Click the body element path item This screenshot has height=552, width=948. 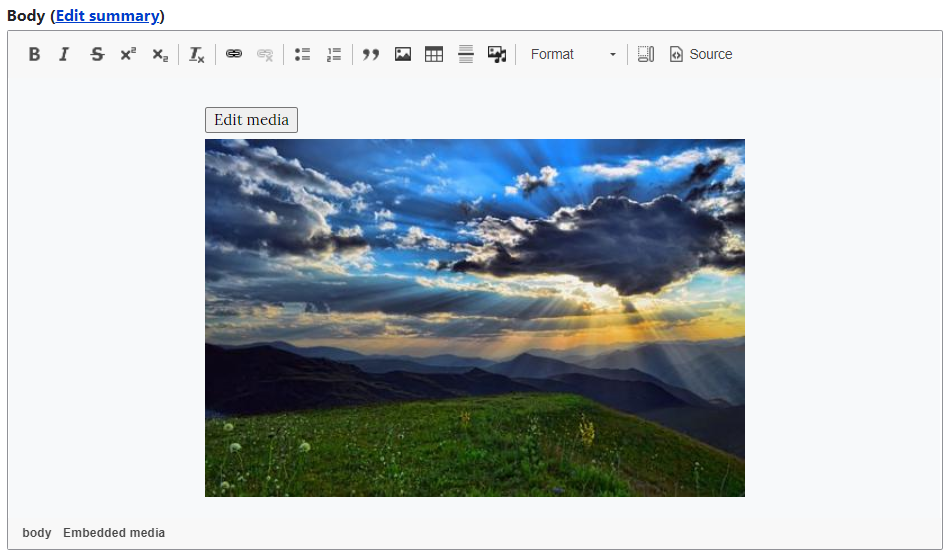tap(37, 533)
